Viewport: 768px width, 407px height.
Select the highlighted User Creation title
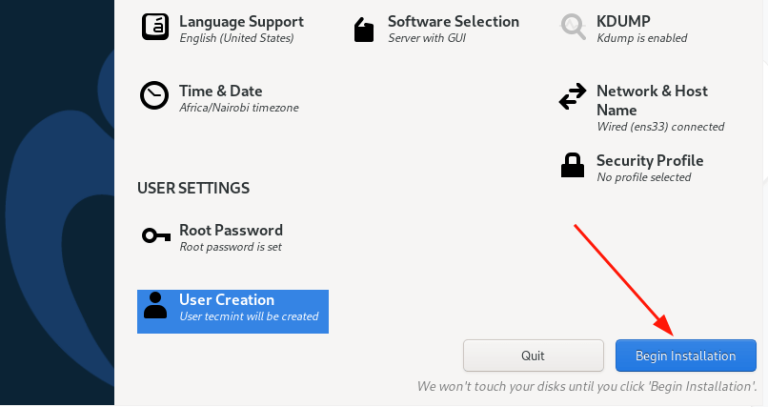pyautogui.click(x=226, y=299)
